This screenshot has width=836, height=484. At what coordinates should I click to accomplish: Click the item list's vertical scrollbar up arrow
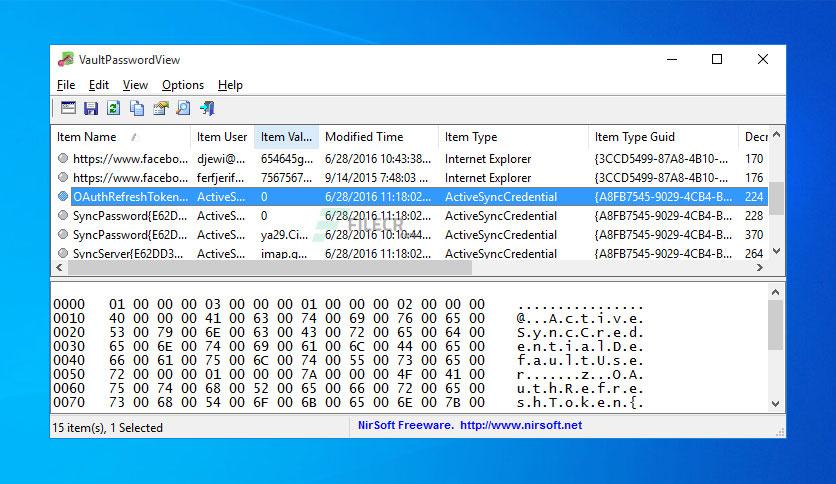point(776,135)
